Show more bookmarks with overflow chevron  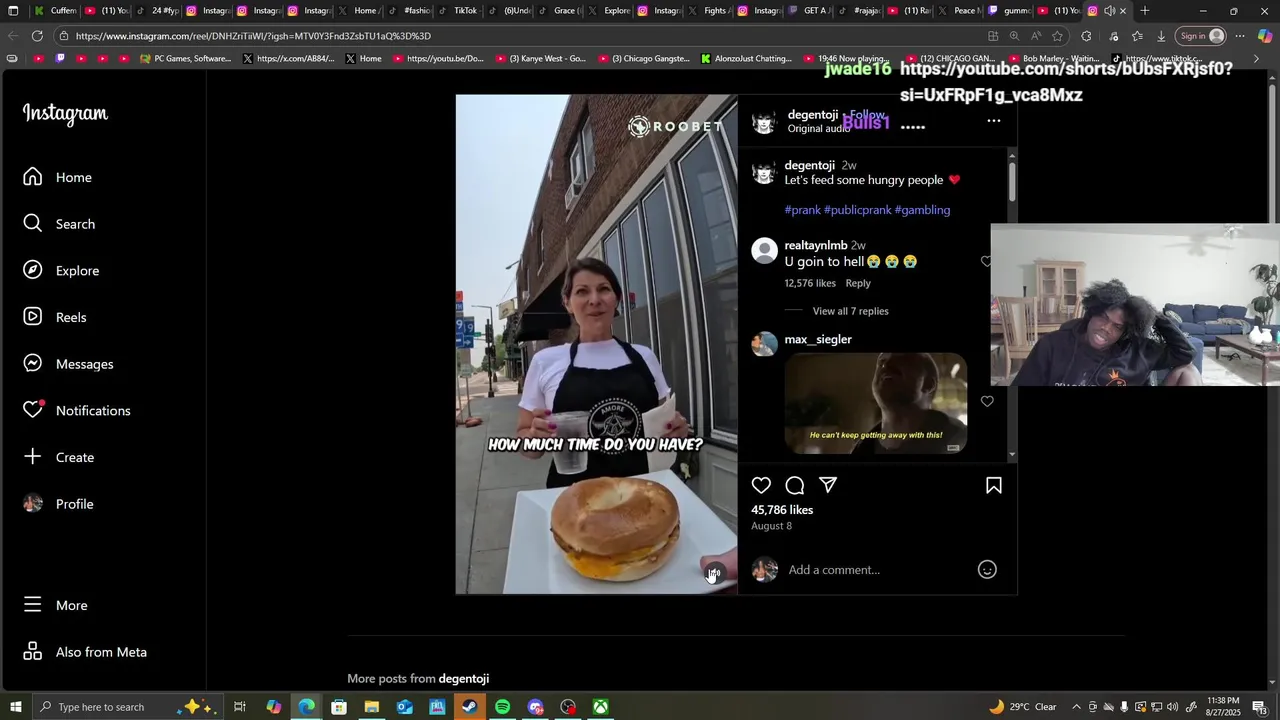[x=1256, y=58]
